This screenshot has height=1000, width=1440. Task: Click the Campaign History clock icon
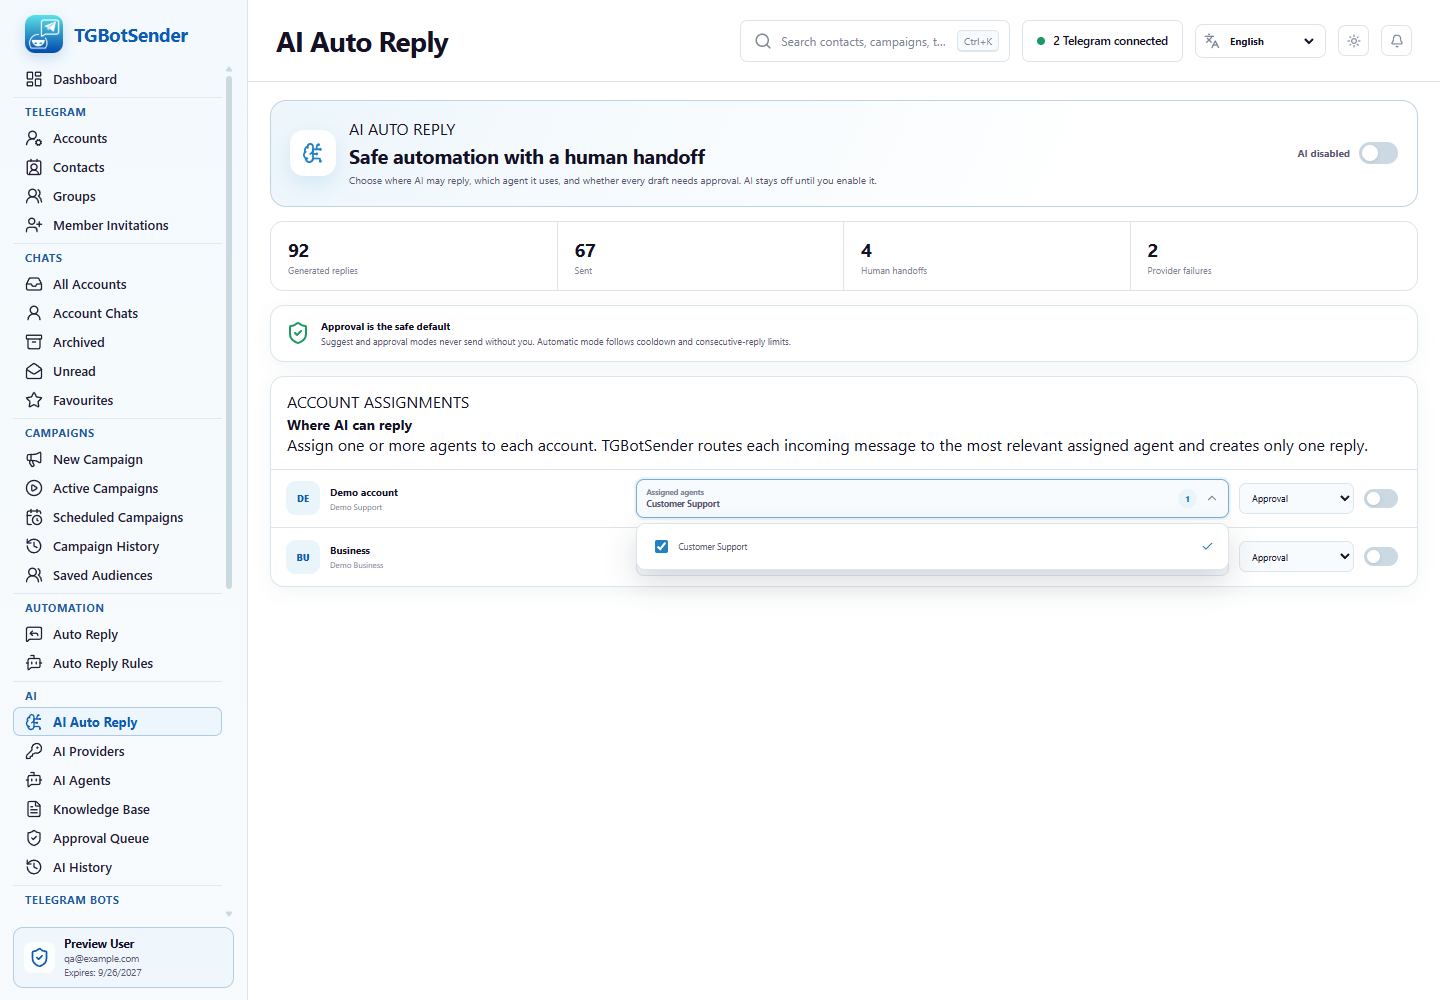click(x=34, y=546)
